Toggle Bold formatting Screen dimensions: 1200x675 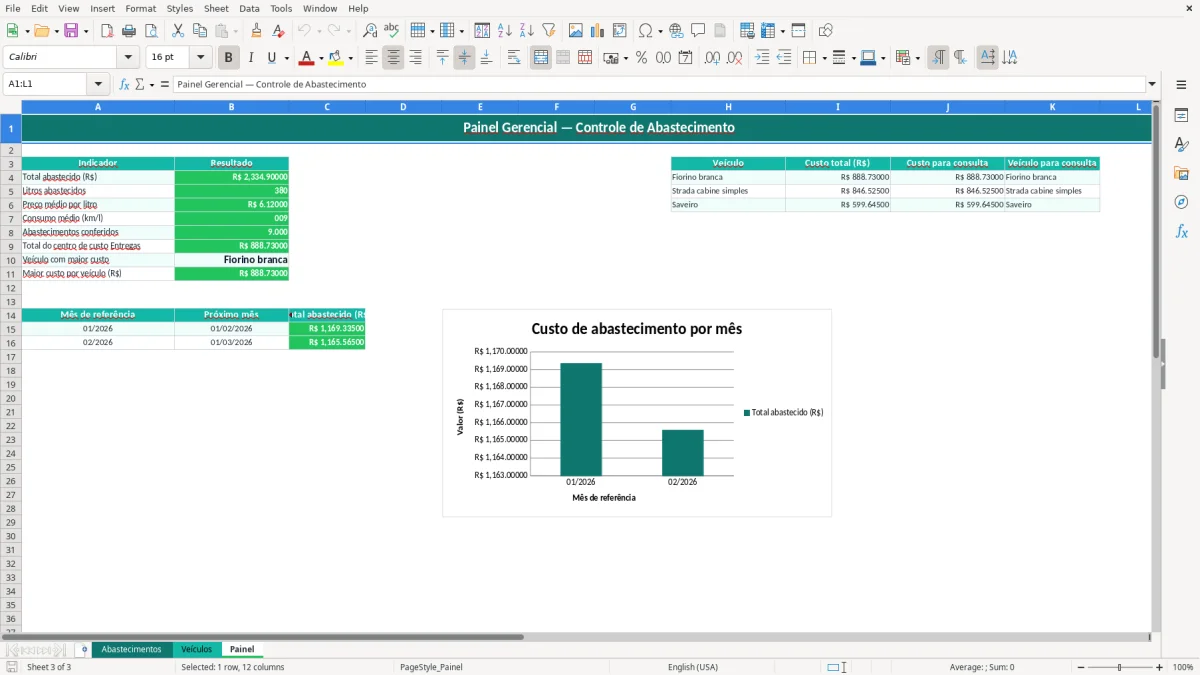(x=229, y=58)
